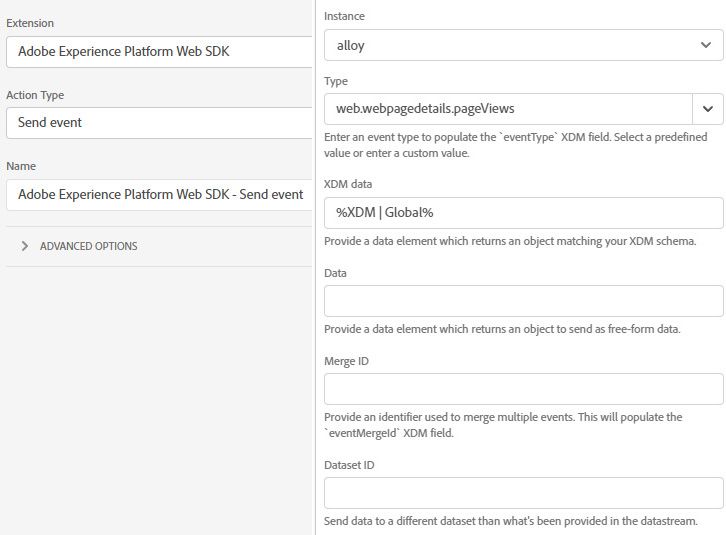The image size is (726, 535).
Task: Click the Type field with web.webpagedetails.pageViews
Action: 508,109
